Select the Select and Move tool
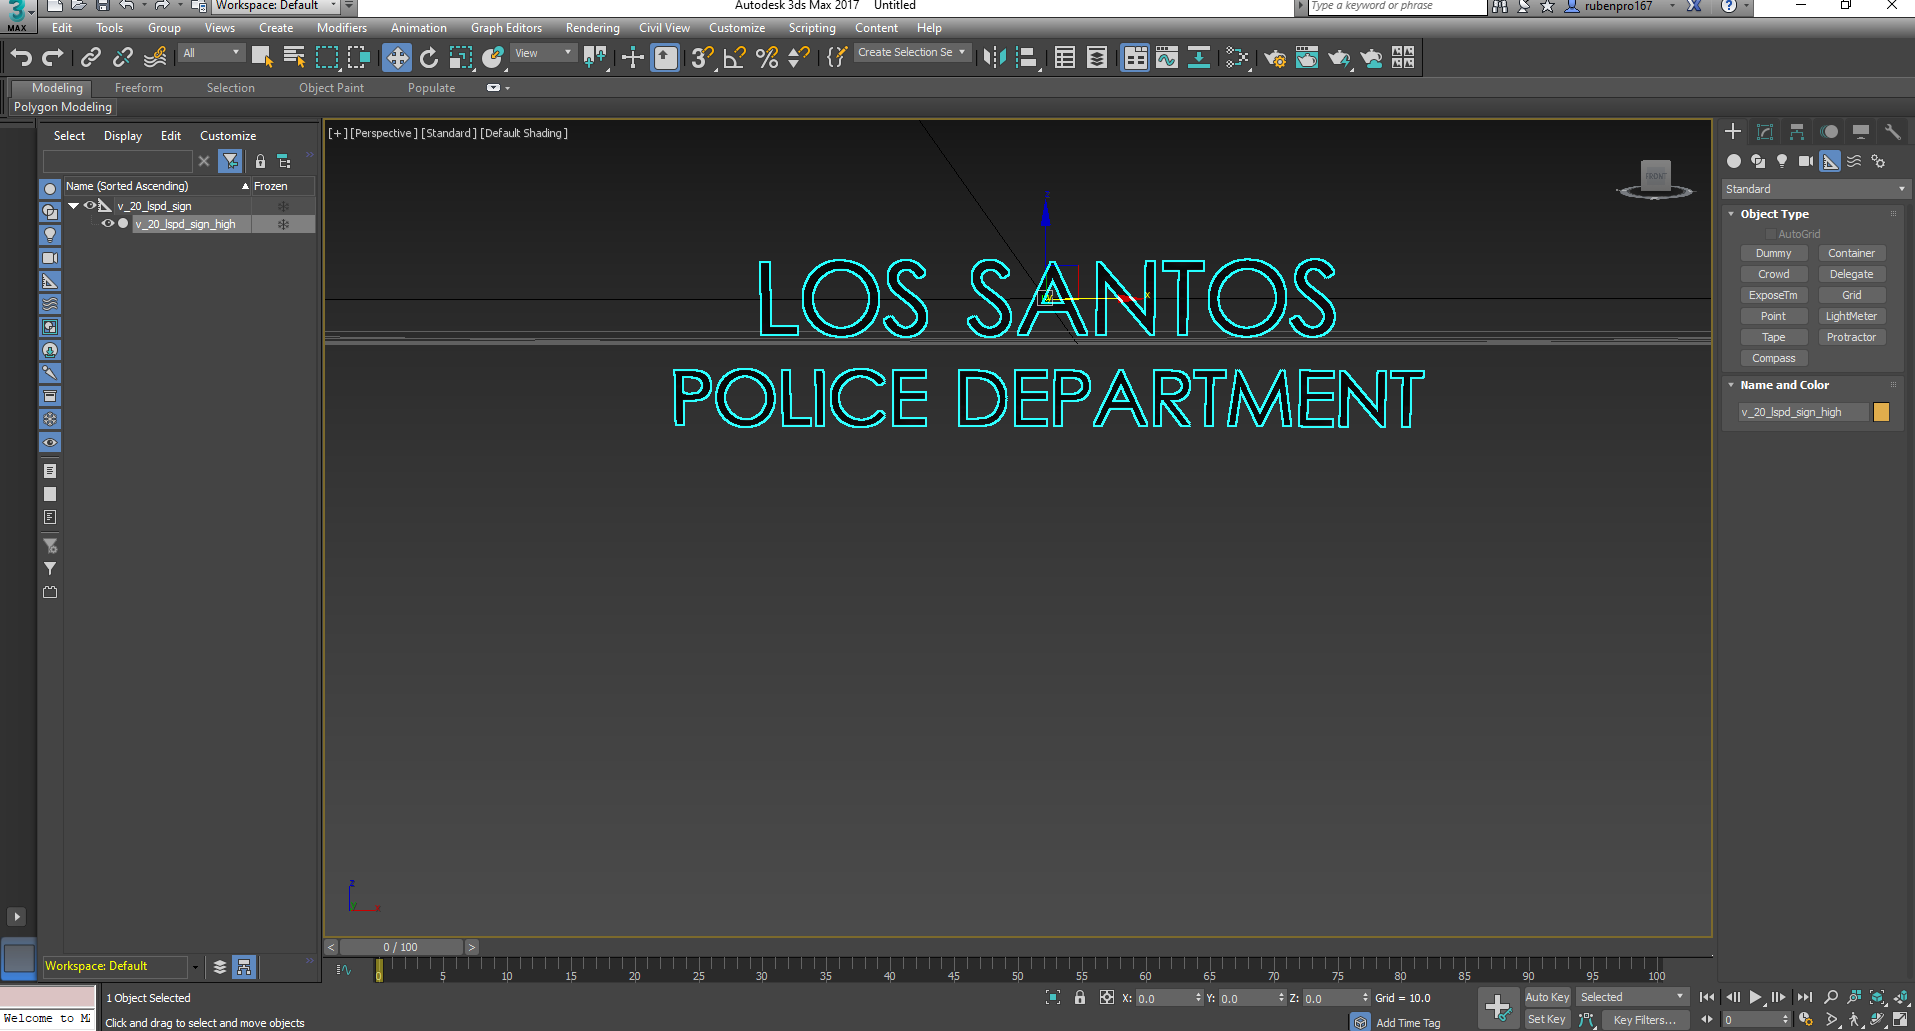 (397, 57)
